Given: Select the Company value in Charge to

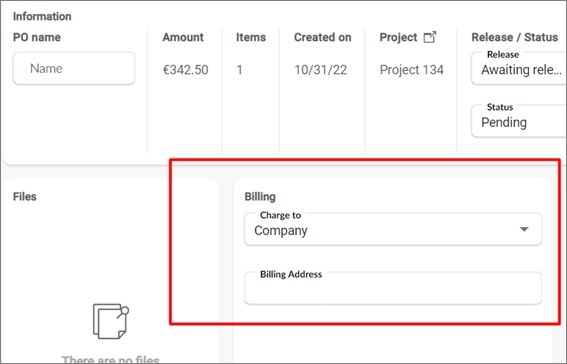Looking at the screenshot, I should click(281, 231).
